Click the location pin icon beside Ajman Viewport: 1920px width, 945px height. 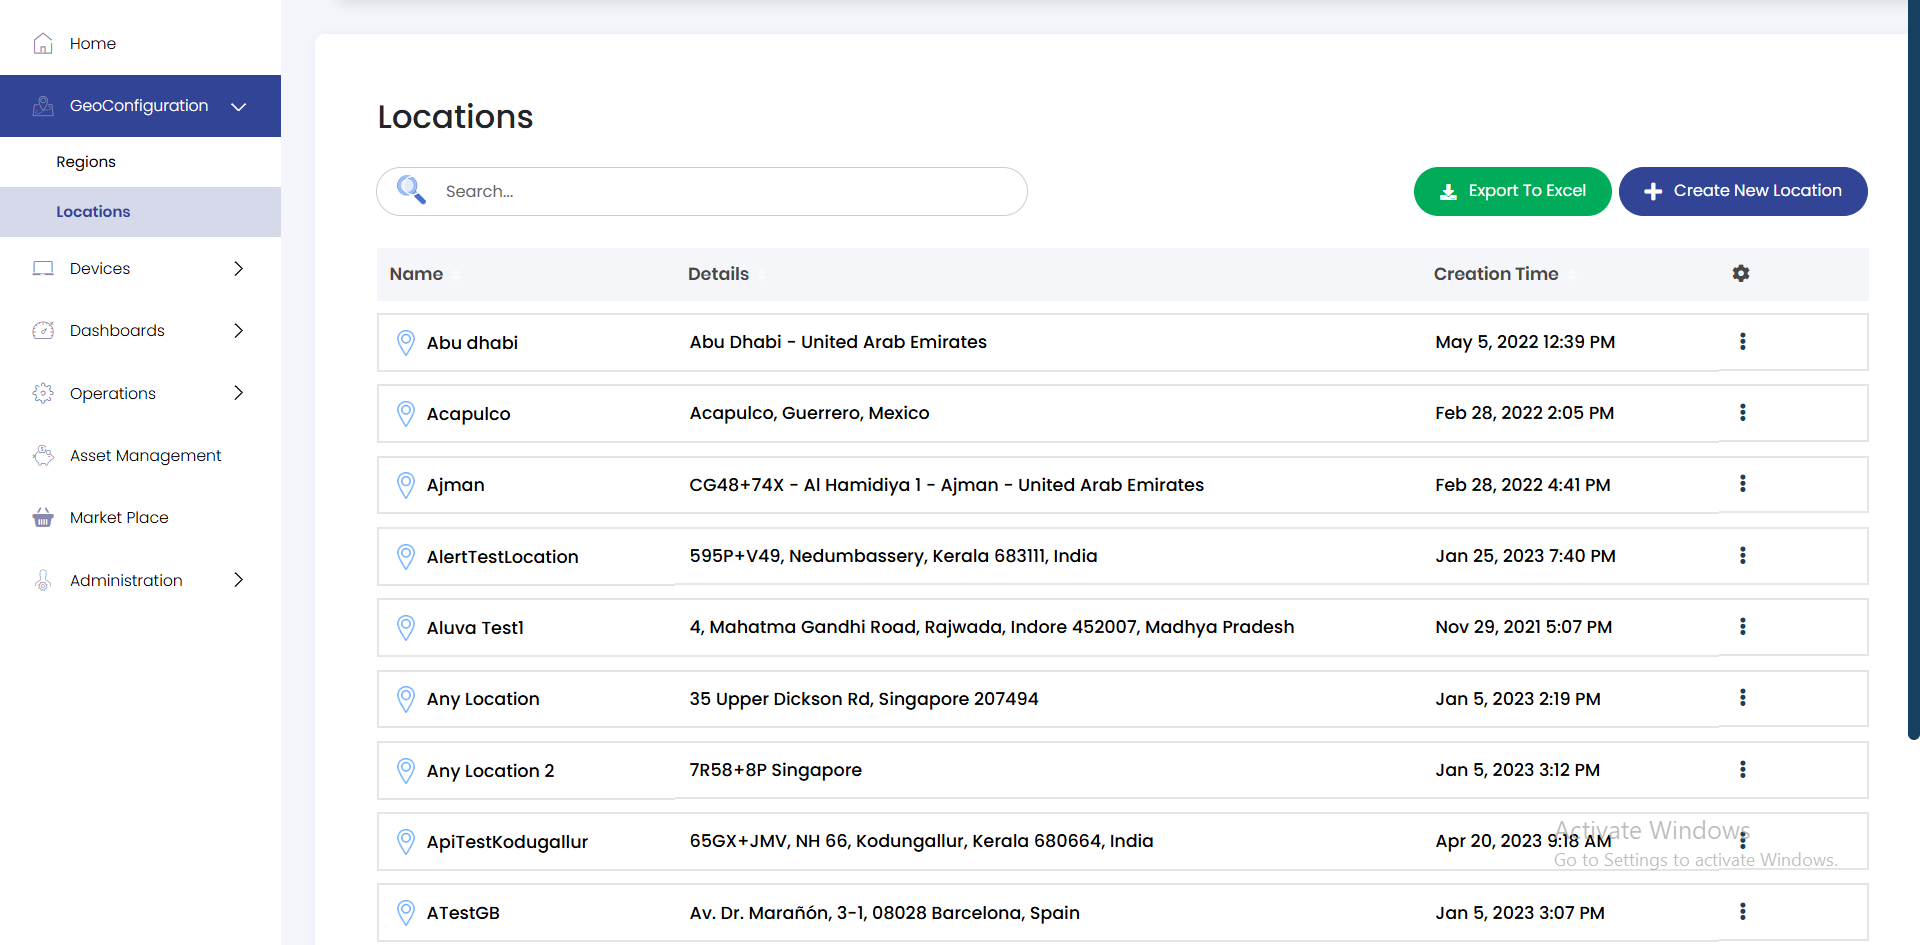pos(405,485)
